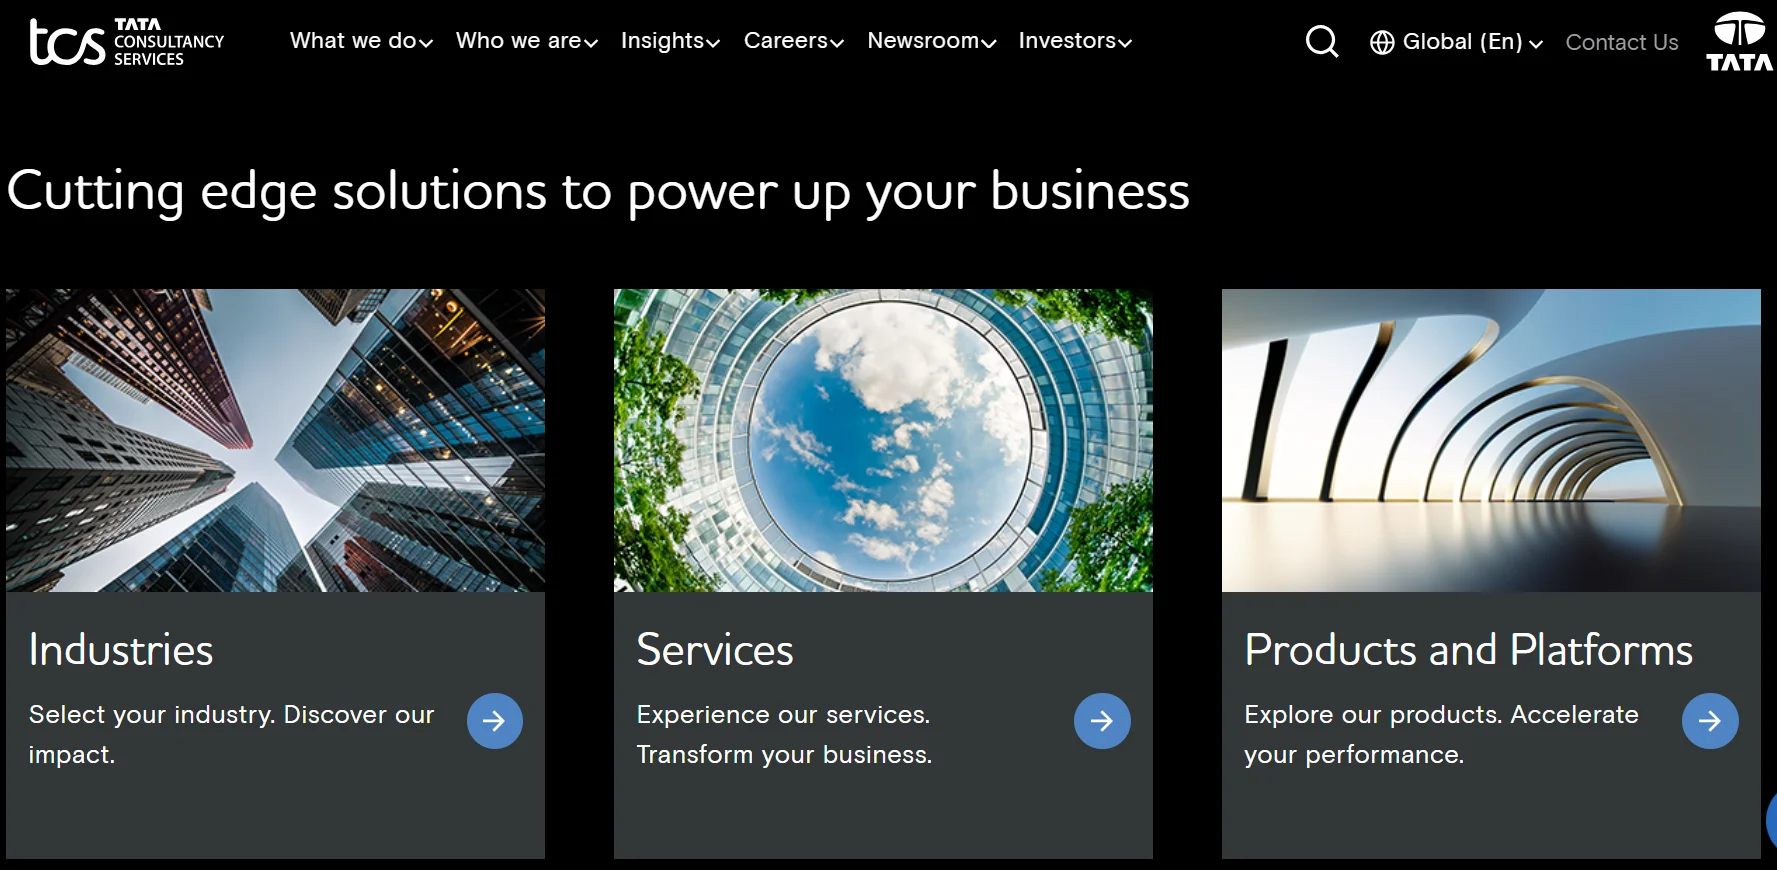Click the globe icon beside Global (En)
The height and width of the screenshot is (870, 1777).
point(1381,42)
